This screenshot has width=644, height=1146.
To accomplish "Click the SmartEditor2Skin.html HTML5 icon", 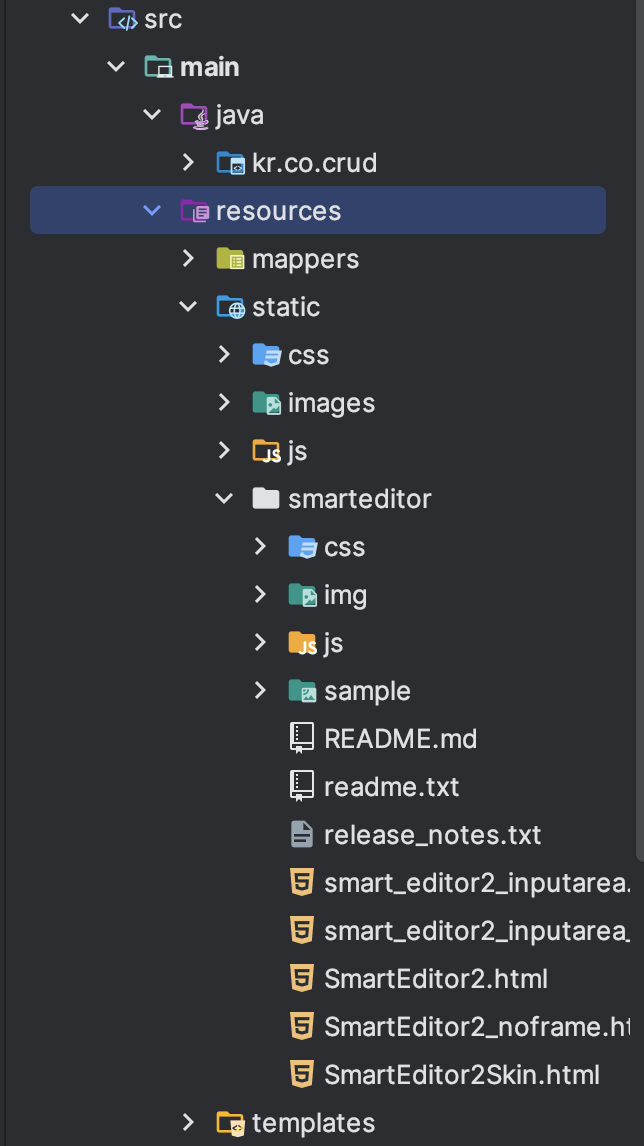I will tap(302, 1074).
